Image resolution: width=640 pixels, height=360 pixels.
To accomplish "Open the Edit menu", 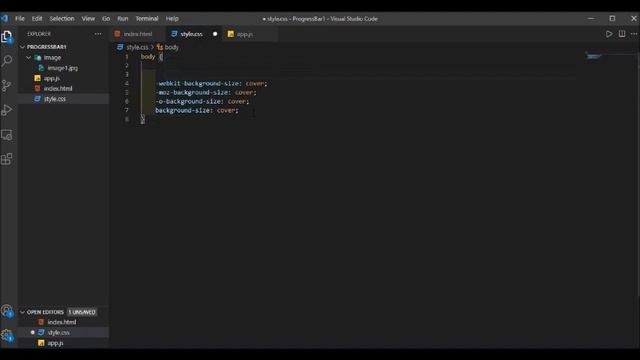I will pyautogui.click(x=37, y=19).
